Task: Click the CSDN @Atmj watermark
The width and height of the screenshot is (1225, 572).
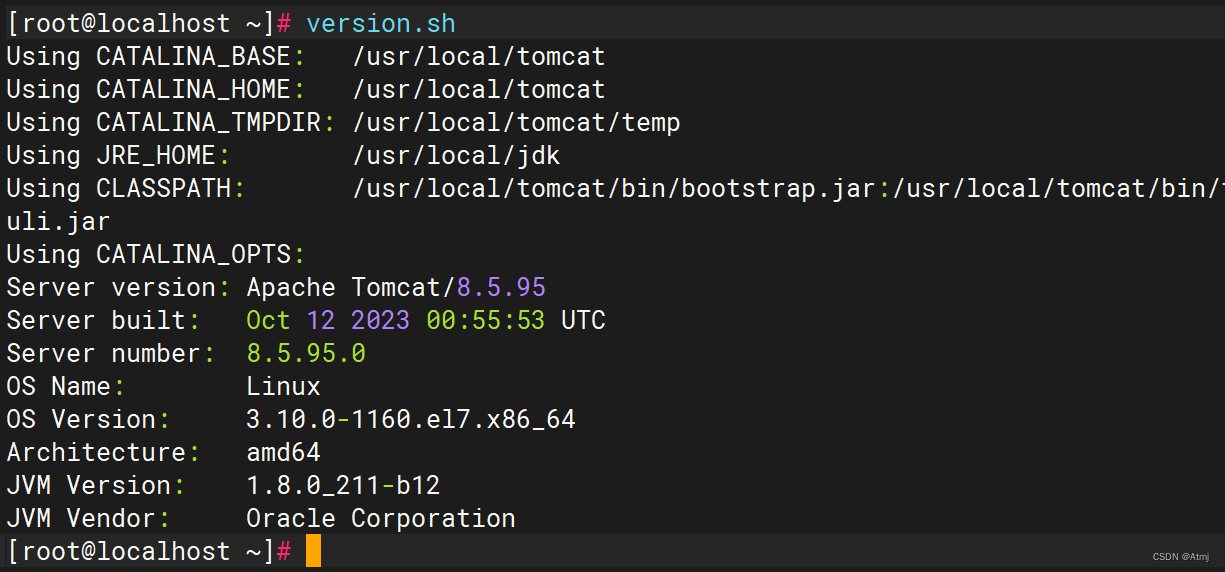Action: click(1181, 557)
